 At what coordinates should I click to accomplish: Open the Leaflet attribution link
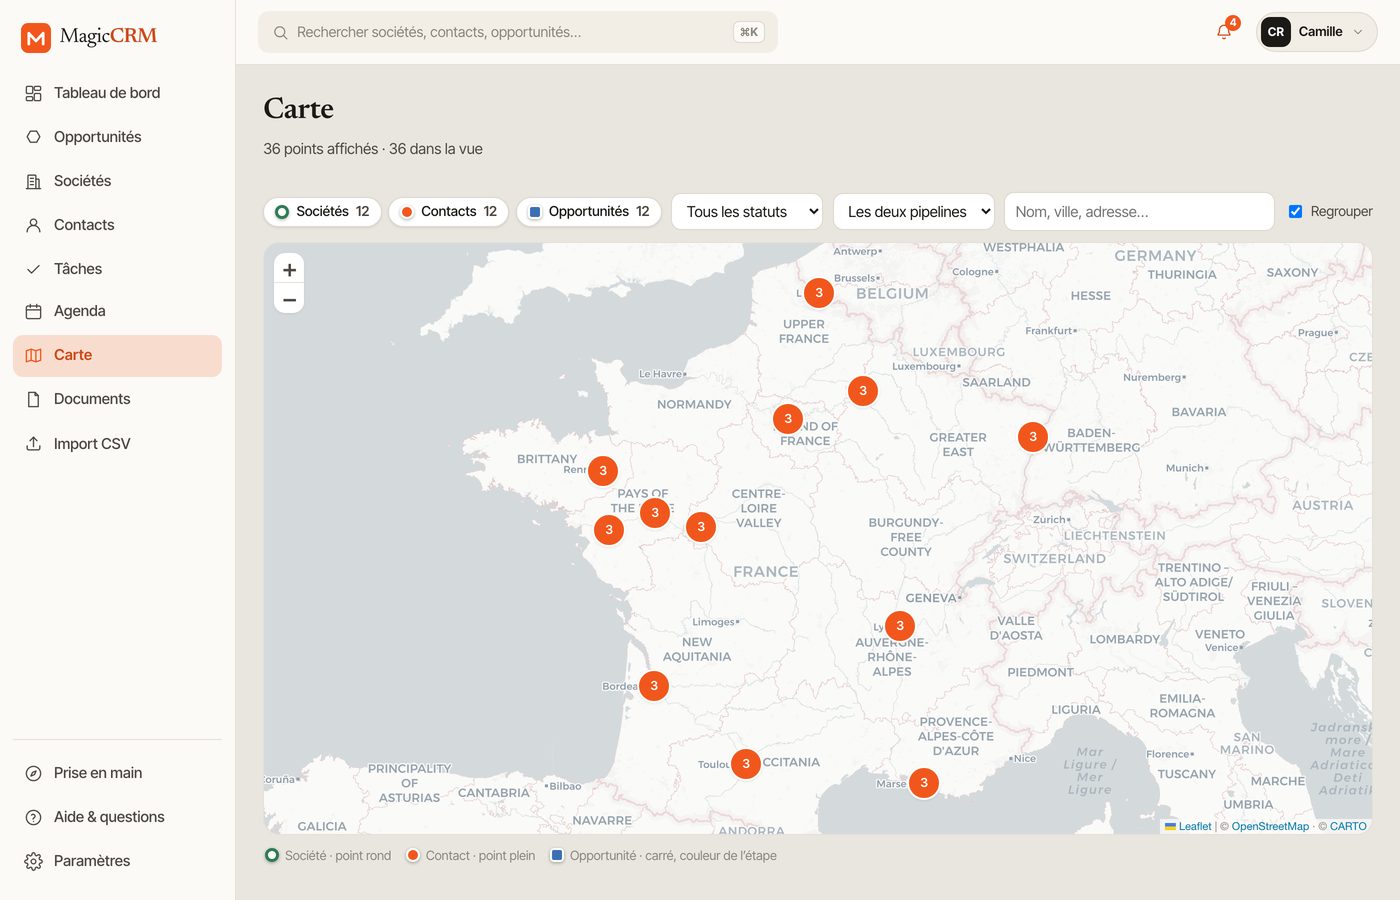pos(1188,826)
